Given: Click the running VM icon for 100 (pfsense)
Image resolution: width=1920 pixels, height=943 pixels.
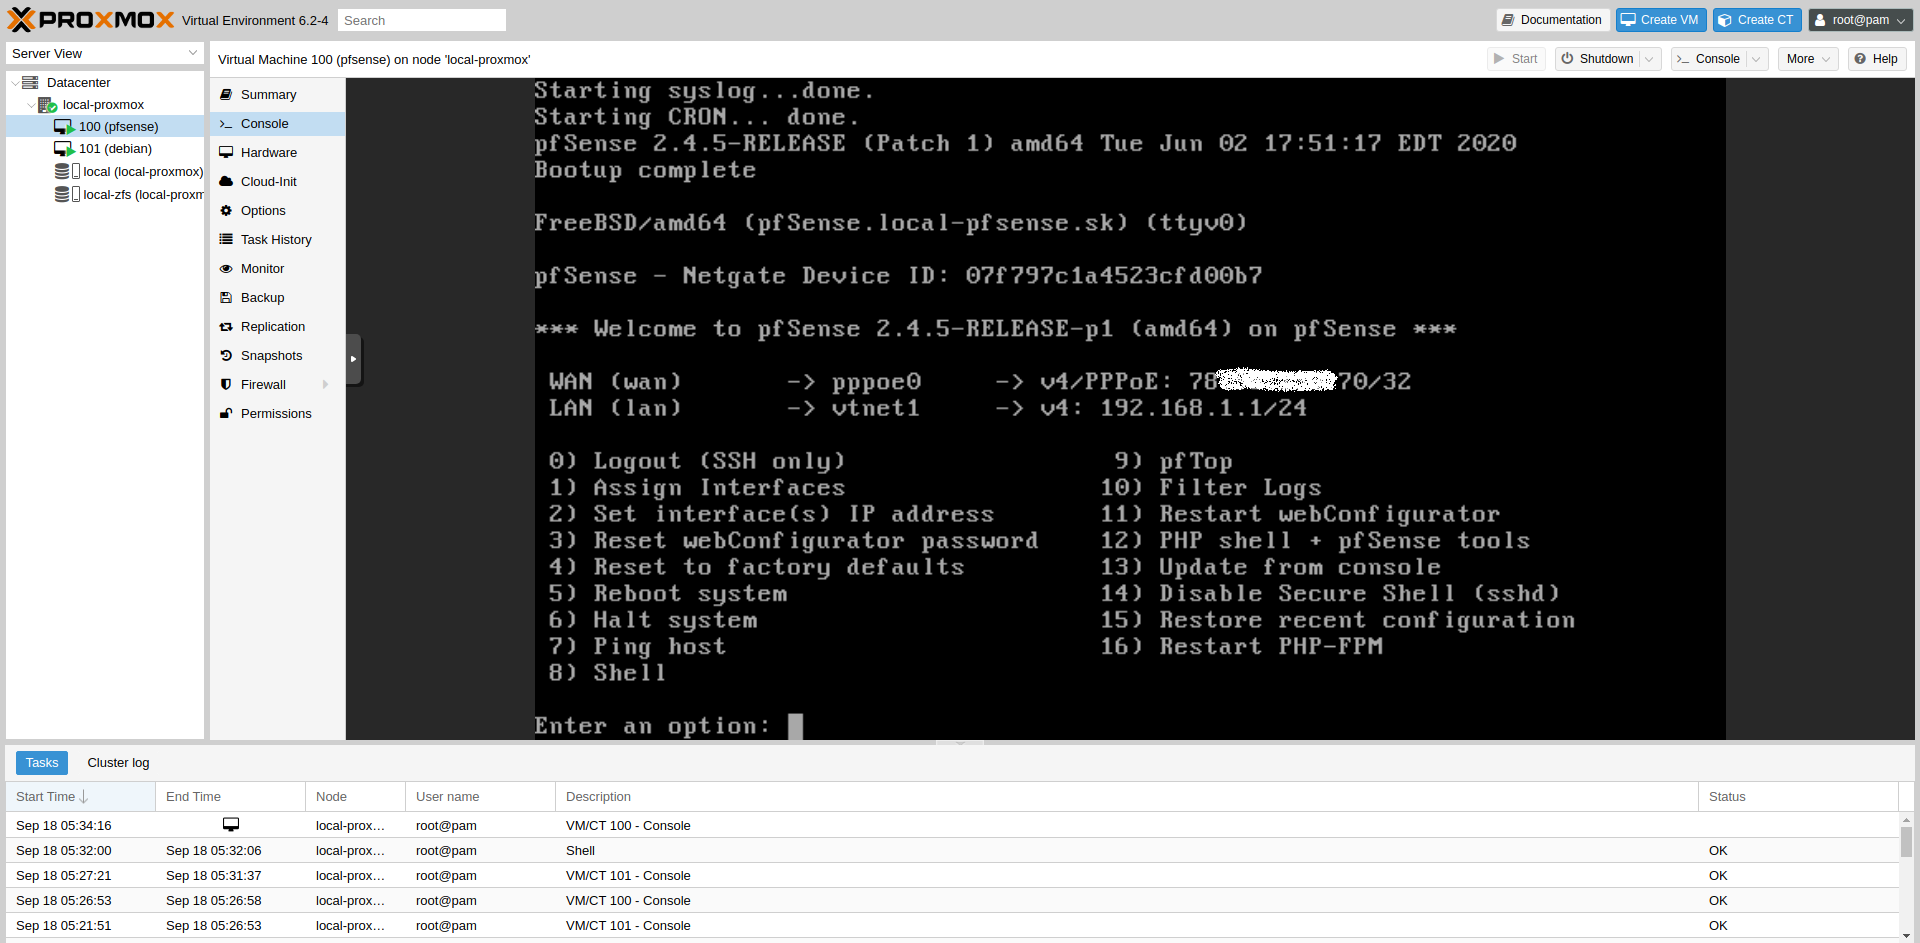Looking at the screenshot, I should coord(64,127).
